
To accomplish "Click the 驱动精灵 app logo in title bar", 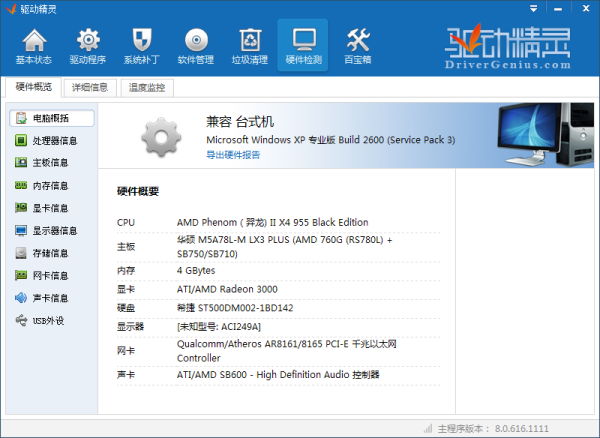I will 11,8.
